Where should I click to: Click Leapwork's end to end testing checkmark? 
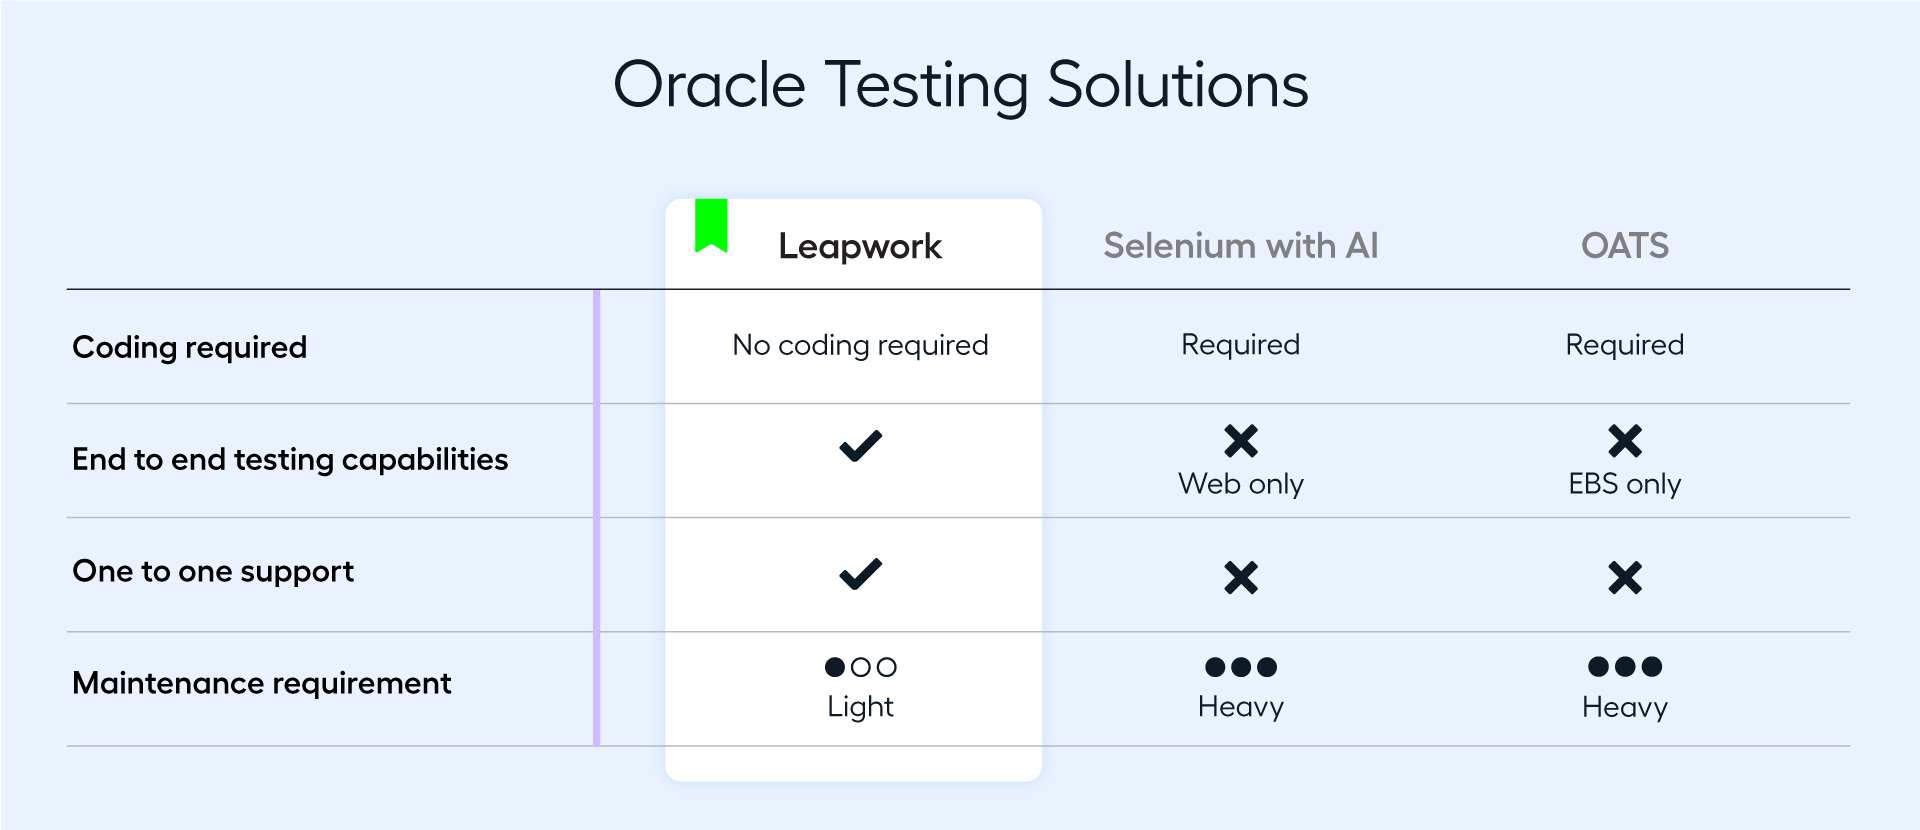[860, 445]
